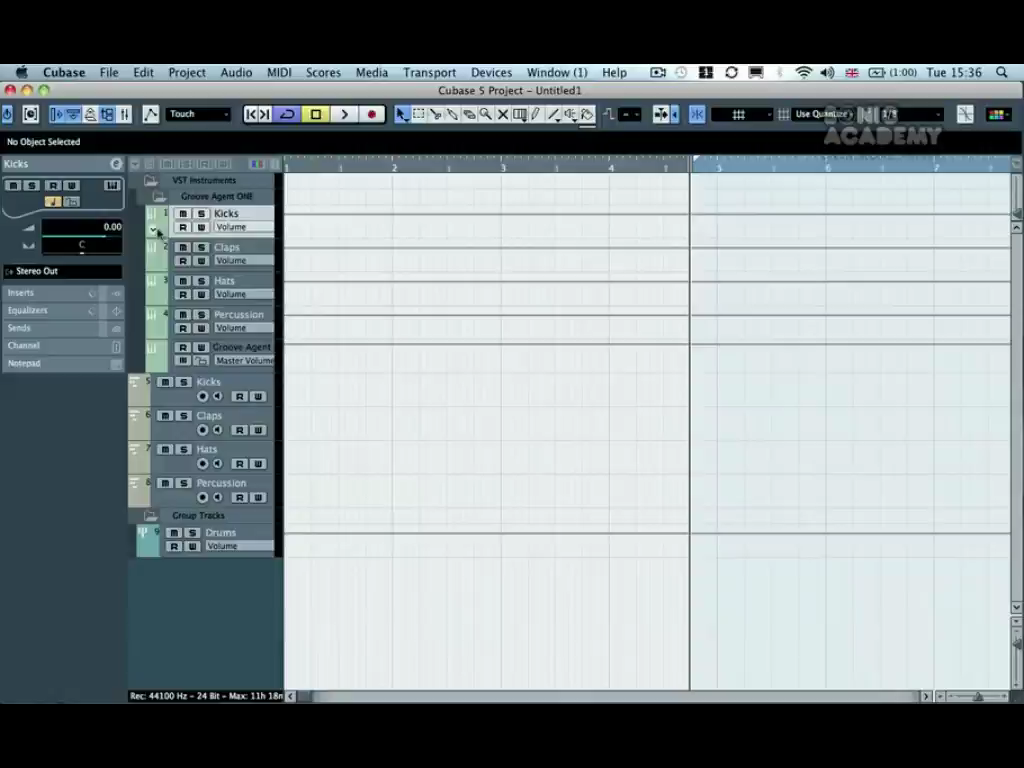Open the Channel inspector section
1024x768 pixels.
[x=63, y=346]
